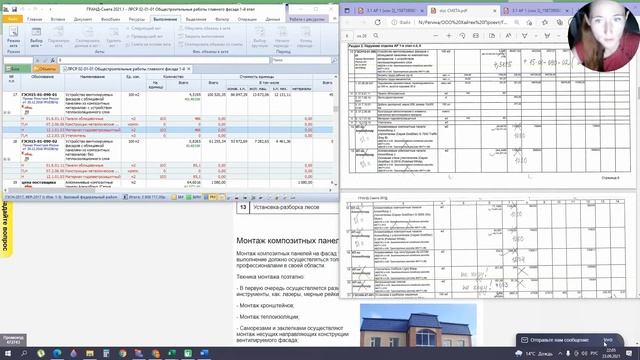This screenshot has height=360, width=640.
Task: Click the PDF highlight tool icon
Action: point(547,36)
